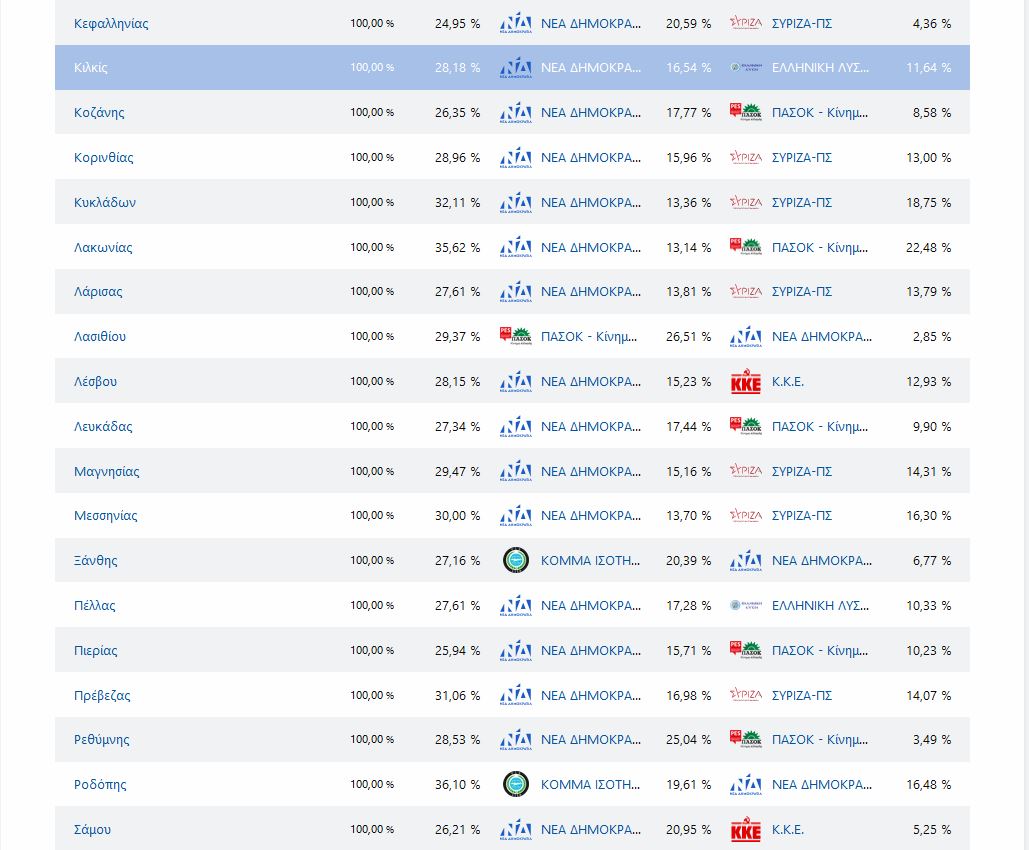1029x850 pixels.
Task: Click the KKE logo in Σάμου row
Action: coord(745,830)
